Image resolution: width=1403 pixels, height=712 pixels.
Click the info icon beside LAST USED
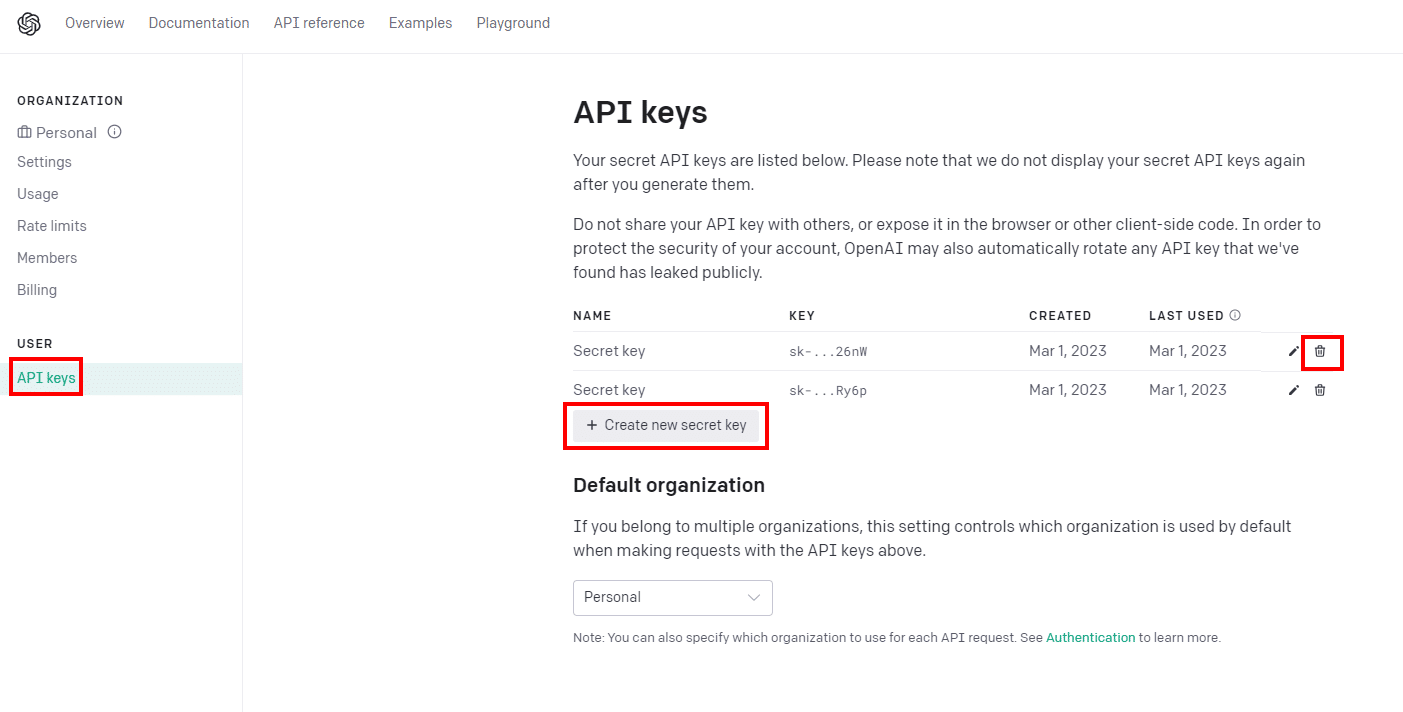pyautogui.click(x=1235, y=315)
